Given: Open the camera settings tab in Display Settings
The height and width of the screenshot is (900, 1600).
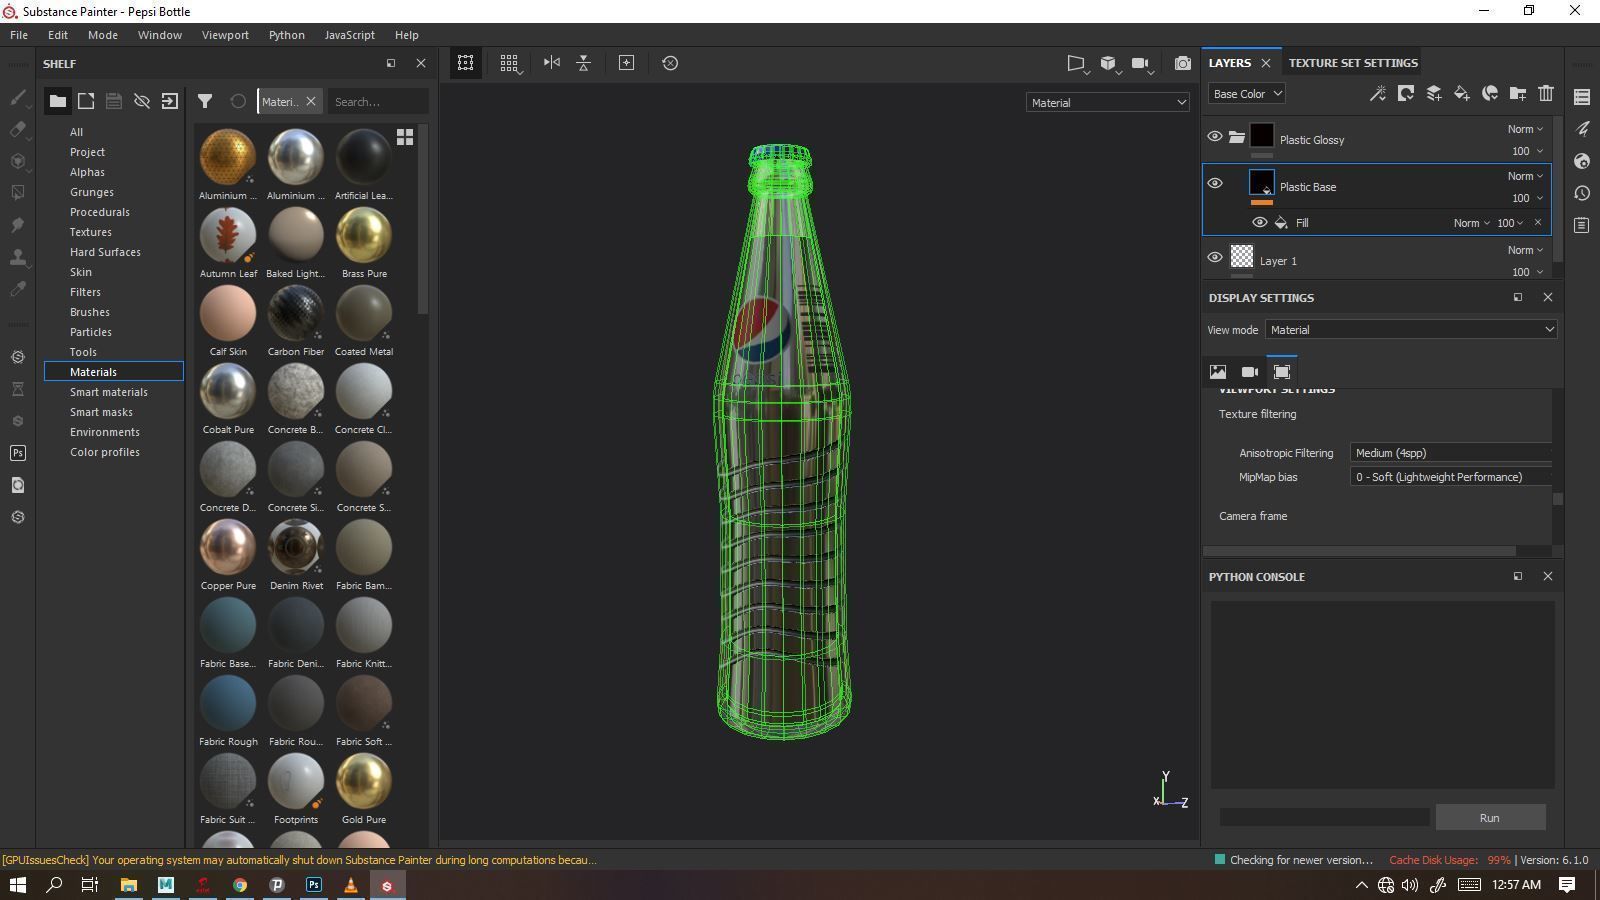Looking at the screenshot, I should click(1250, 371).
